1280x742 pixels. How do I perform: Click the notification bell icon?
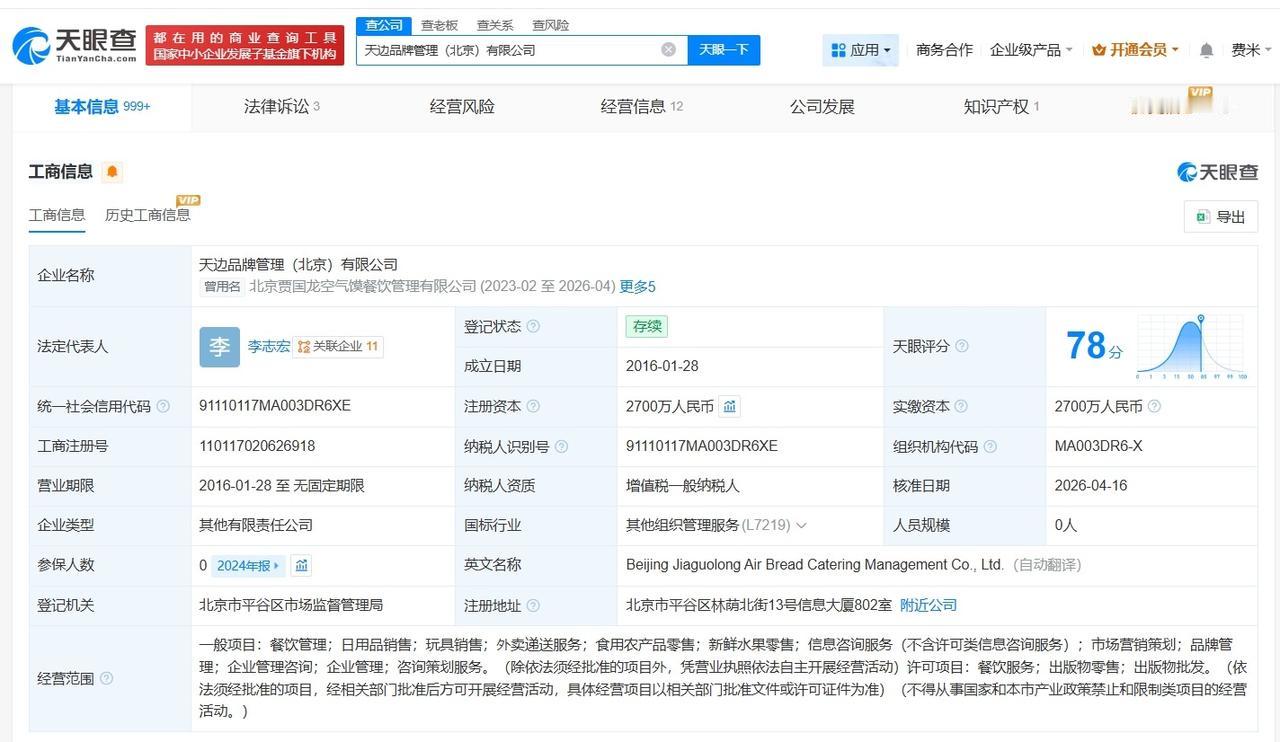point(1206,50)
